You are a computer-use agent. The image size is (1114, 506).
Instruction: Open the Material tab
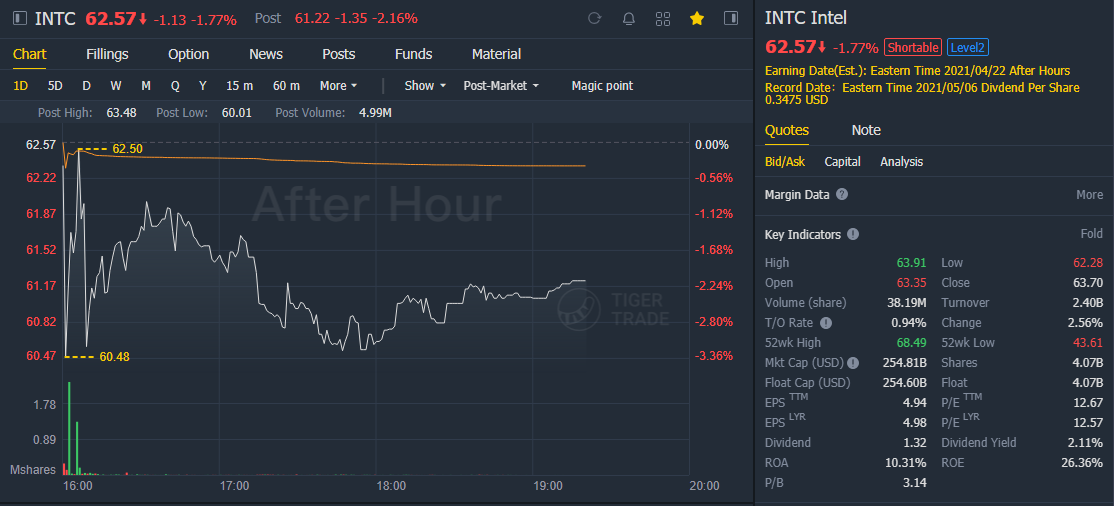tap(497, 54)
